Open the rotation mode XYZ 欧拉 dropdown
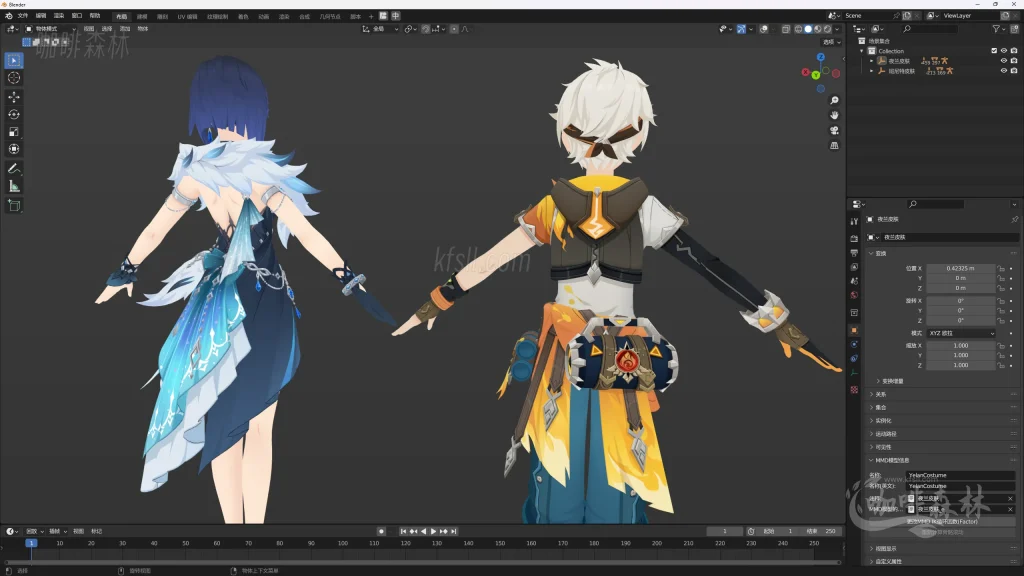This screenshot has width=1024, height=576. tap(961, 333)
